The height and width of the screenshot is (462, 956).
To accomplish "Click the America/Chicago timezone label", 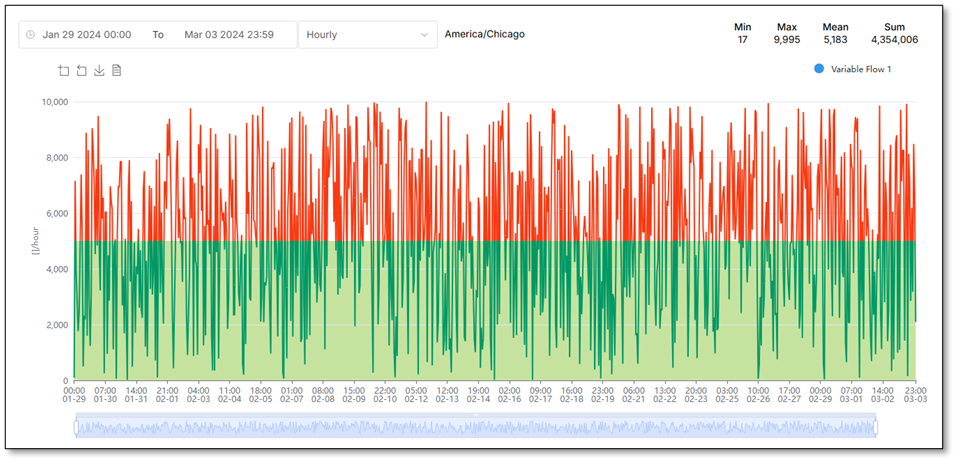I will 485,34.
